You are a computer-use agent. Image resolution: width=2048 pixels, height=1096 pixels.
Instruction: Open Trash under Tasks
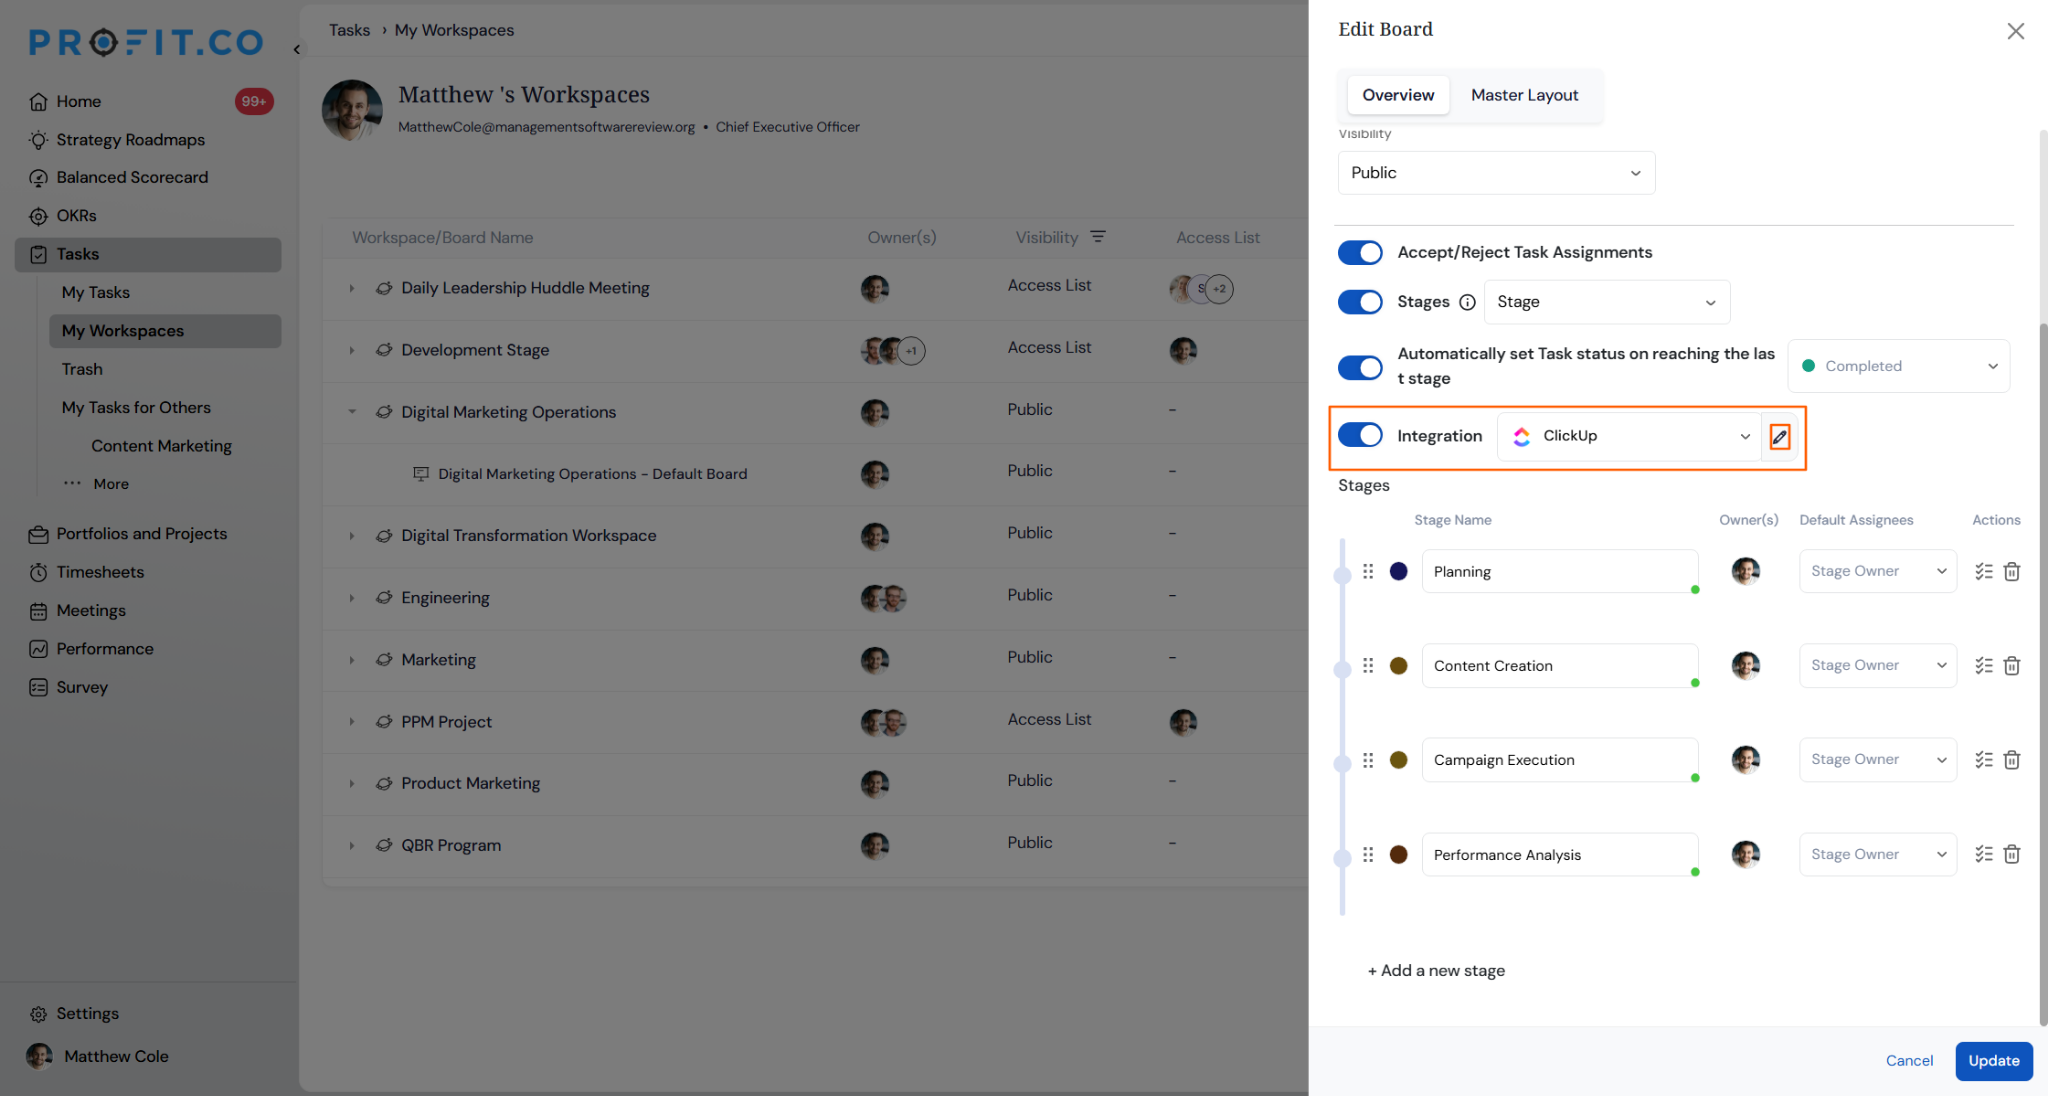click(82, 369)
